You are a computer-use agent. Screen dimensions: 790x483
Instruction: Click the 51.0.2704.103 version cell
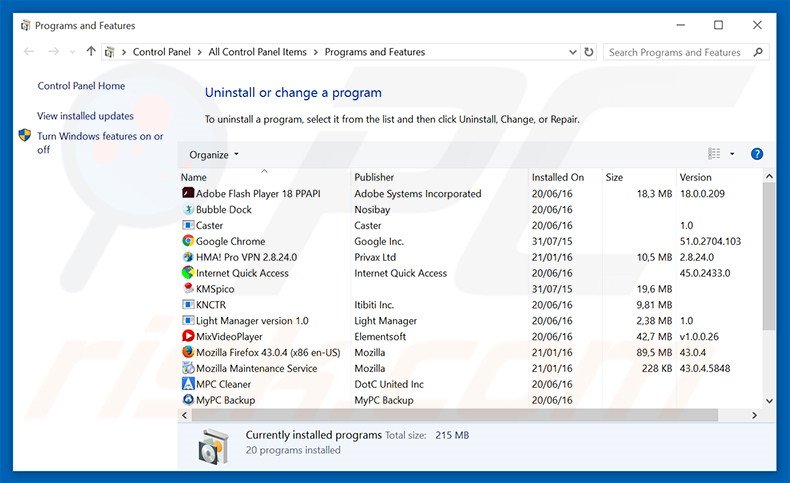pyautogui.click(x=710, y=241)
